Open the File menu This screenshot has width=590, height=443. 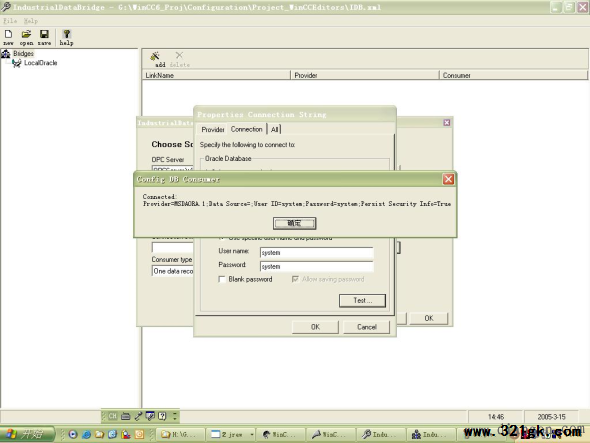(x=10, y=21)
